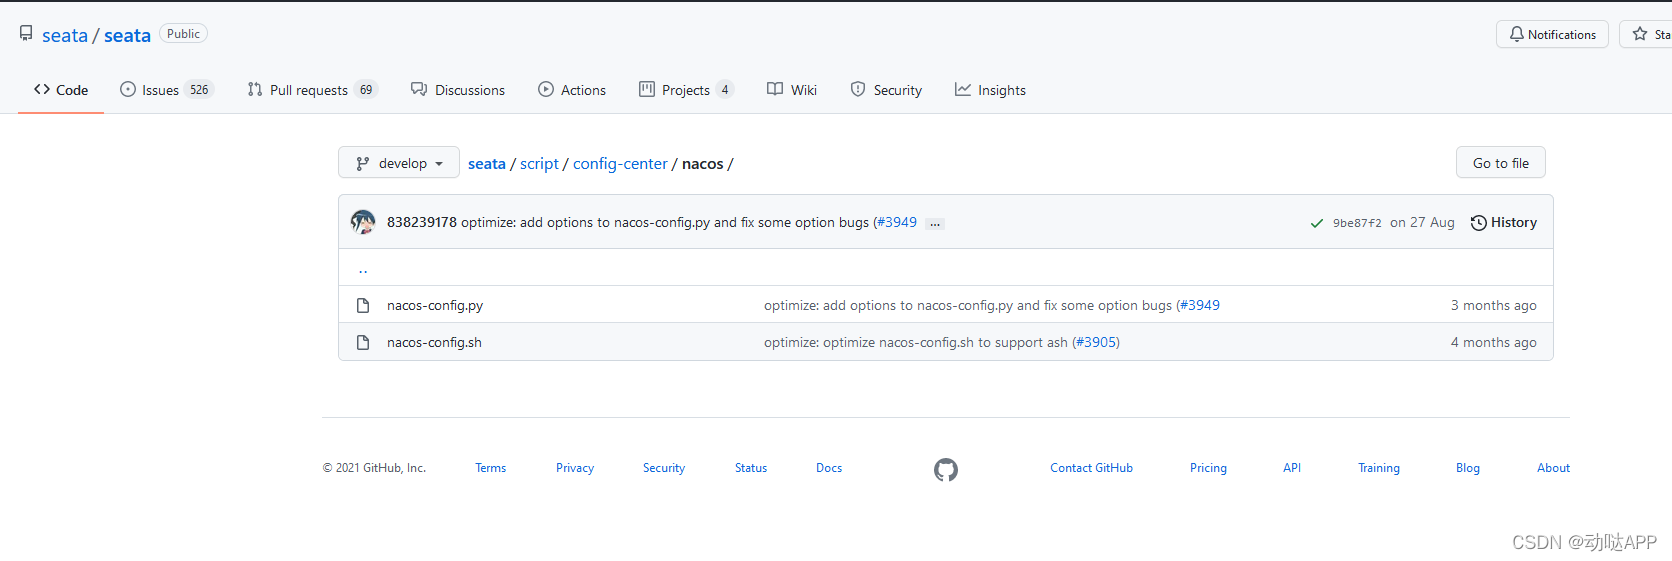Open the Actions tab

pos(572,90)
